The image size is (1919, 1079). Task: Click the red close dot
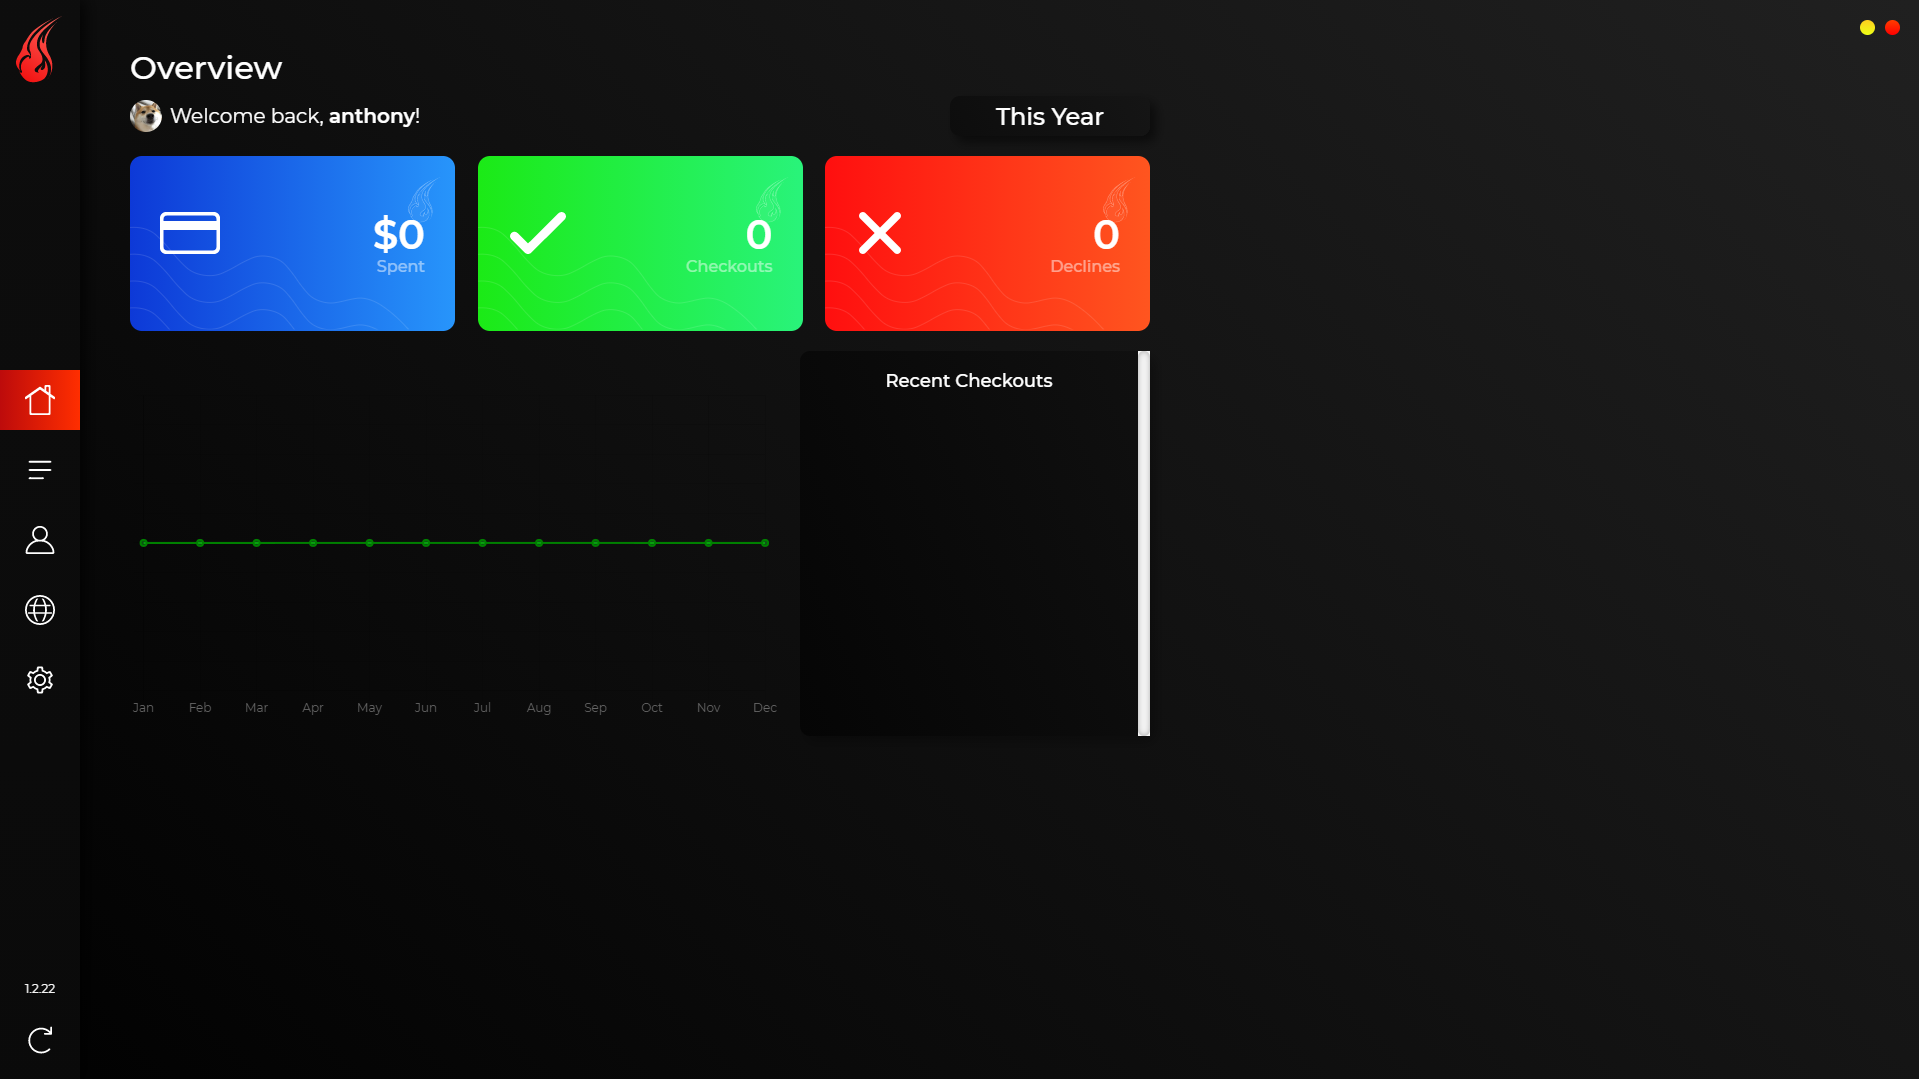click(x=1892, y=28)
